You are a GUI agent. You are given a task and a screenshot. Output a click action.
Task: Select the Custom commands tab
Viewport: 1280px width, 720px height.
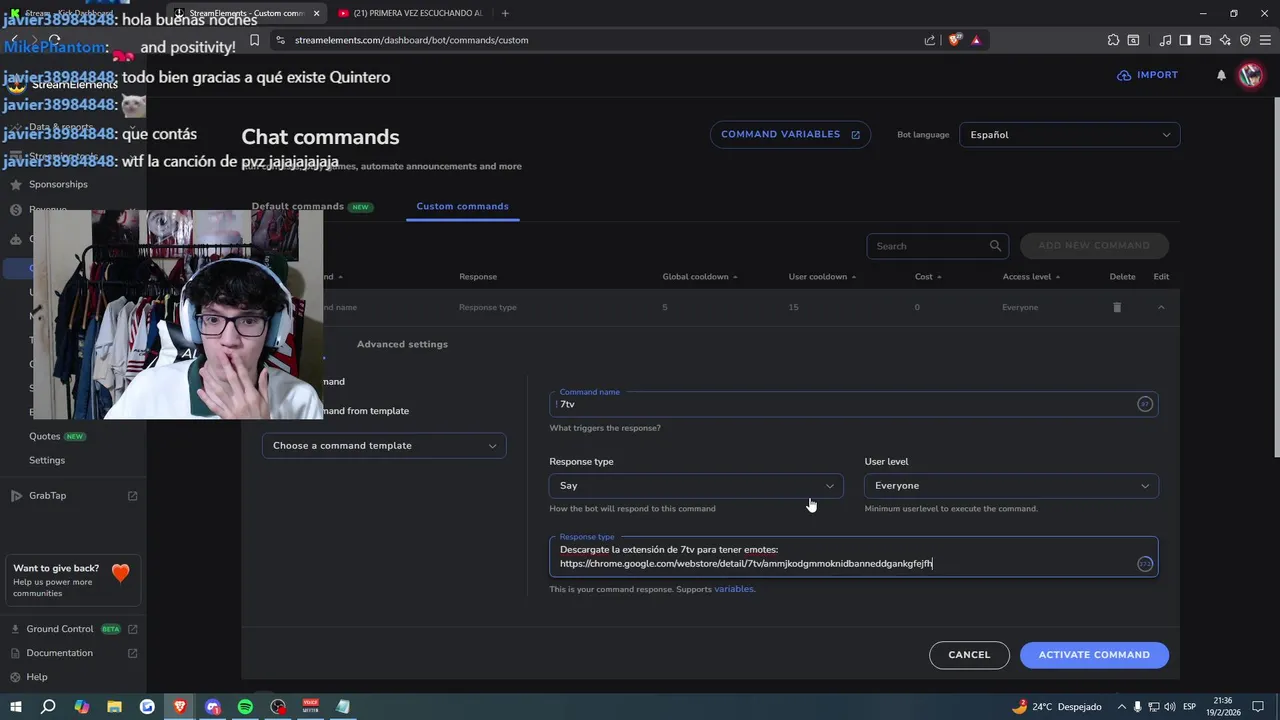tap(463, 206)
